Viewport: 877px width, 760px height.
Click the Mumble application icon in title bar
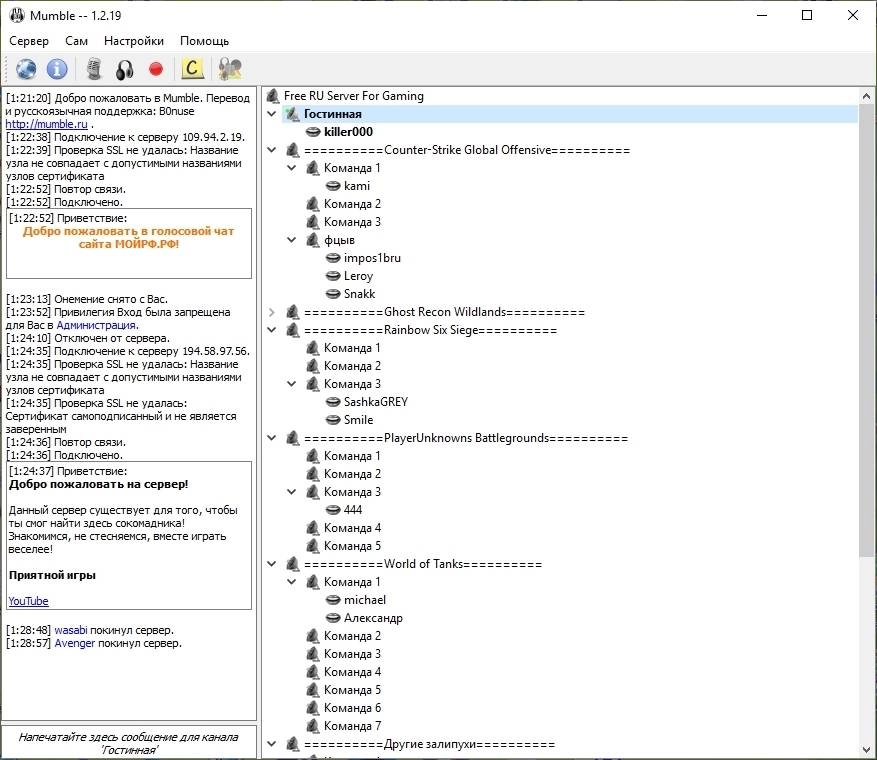point(17,15)
